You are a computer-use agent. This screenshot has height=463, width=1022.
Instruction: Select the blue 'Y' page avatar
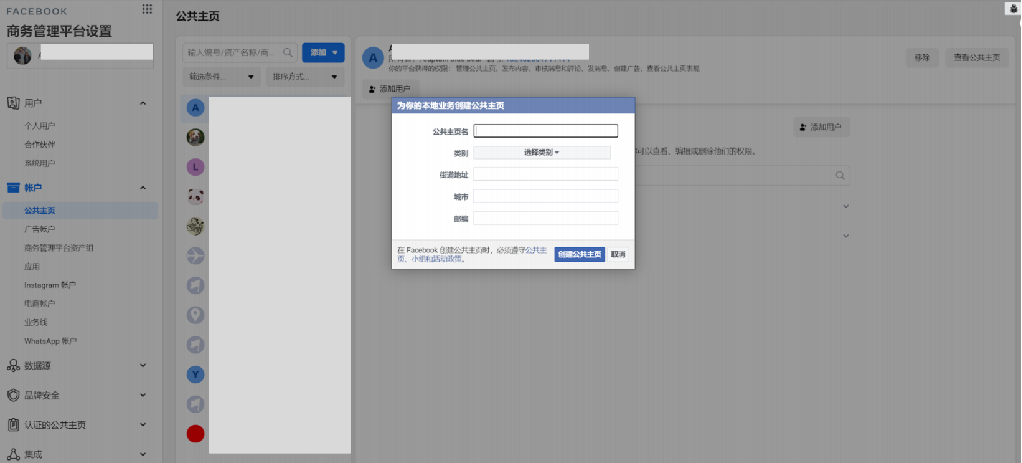[196, 374]
